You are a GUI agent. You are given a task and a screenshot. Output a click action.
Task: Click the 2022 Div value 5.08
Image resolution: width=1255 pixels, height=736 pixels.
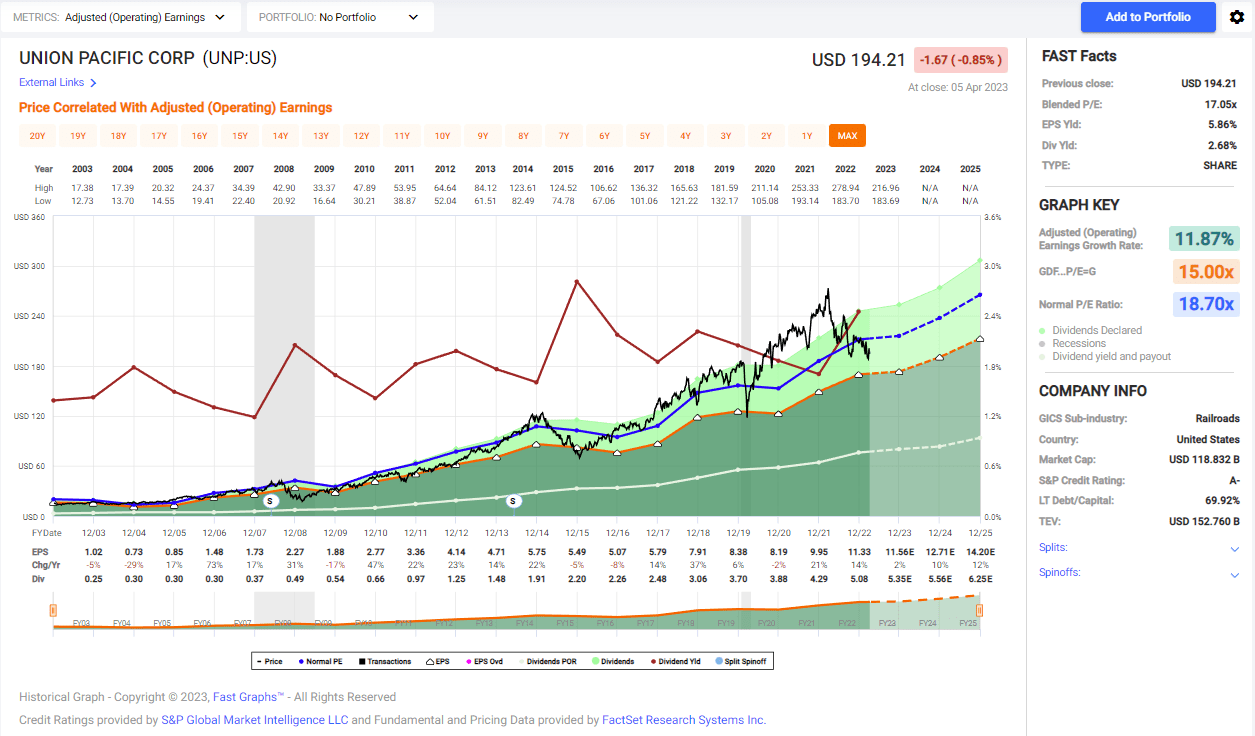860,578
